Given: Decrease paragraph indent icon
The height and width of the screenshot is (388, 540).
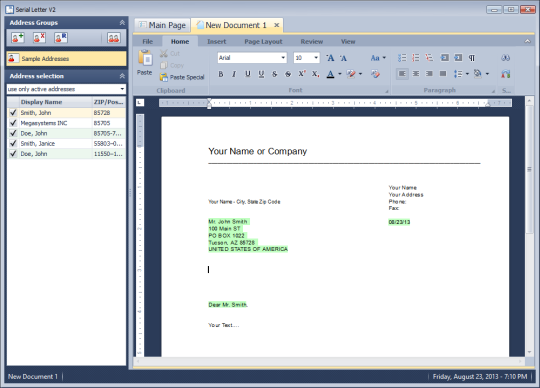Looking at the screenshot, I should coord(445,58).
